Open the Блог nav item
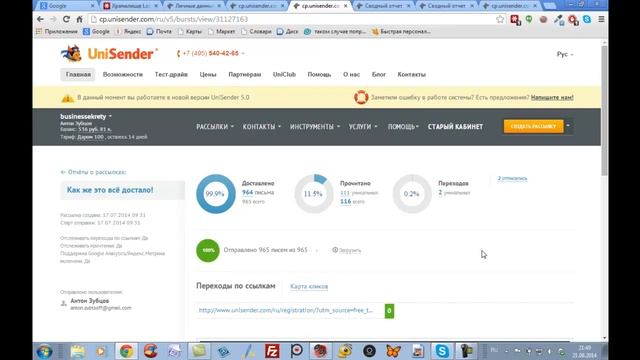Image resolution: width=640 pixels, height=360 pixels. click(379, 75)
